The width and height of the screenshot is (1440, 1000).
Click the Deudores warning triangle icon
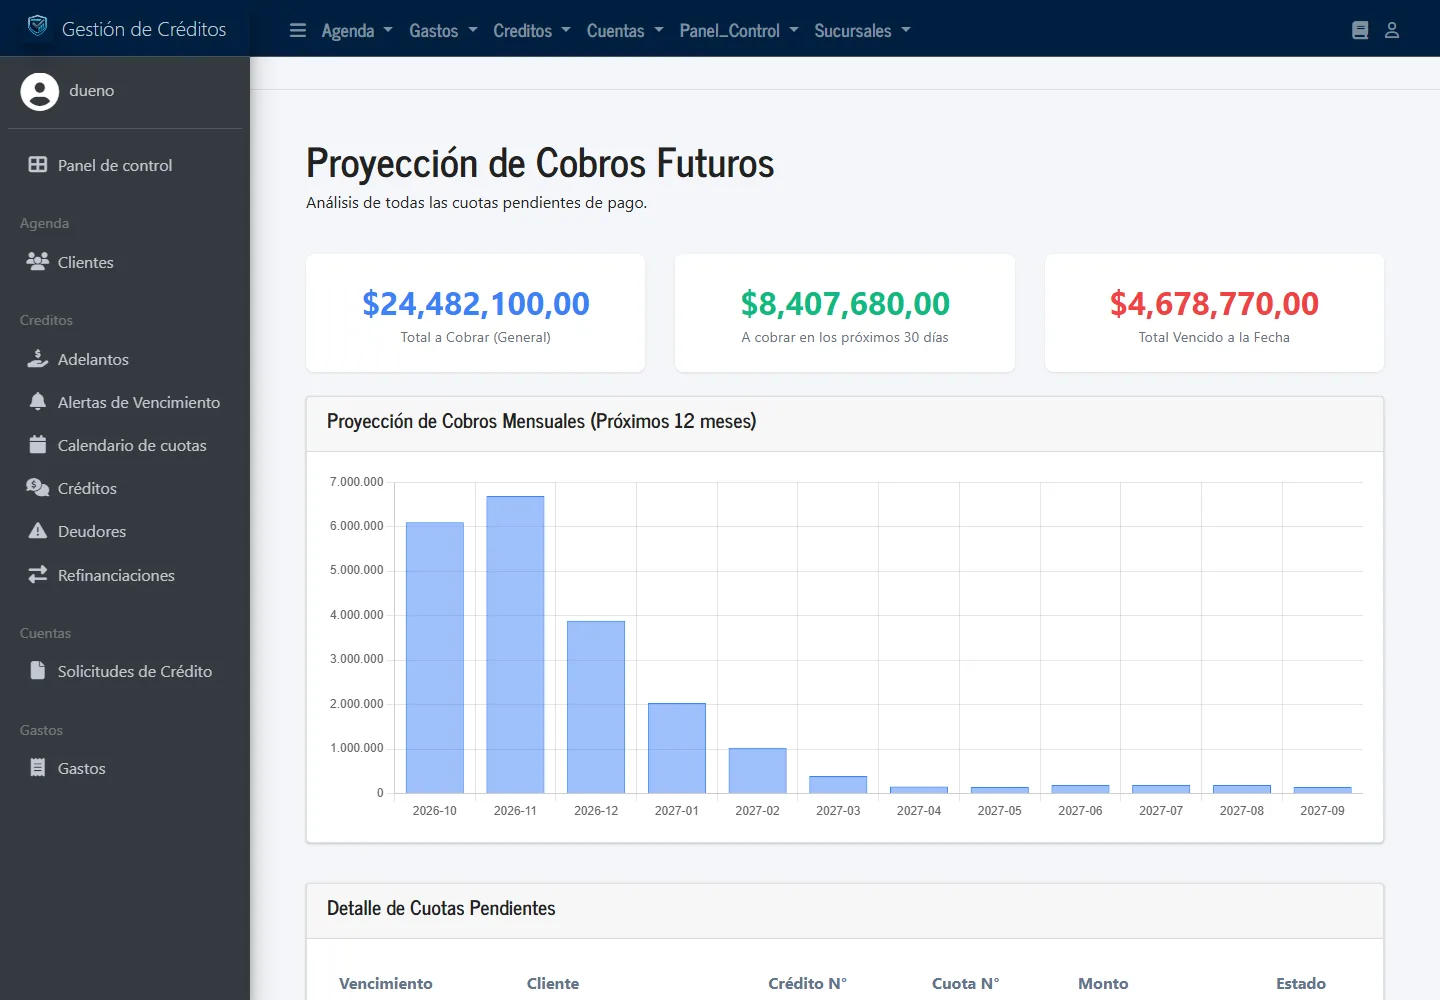pyautogui.click(x=38, y=531)
